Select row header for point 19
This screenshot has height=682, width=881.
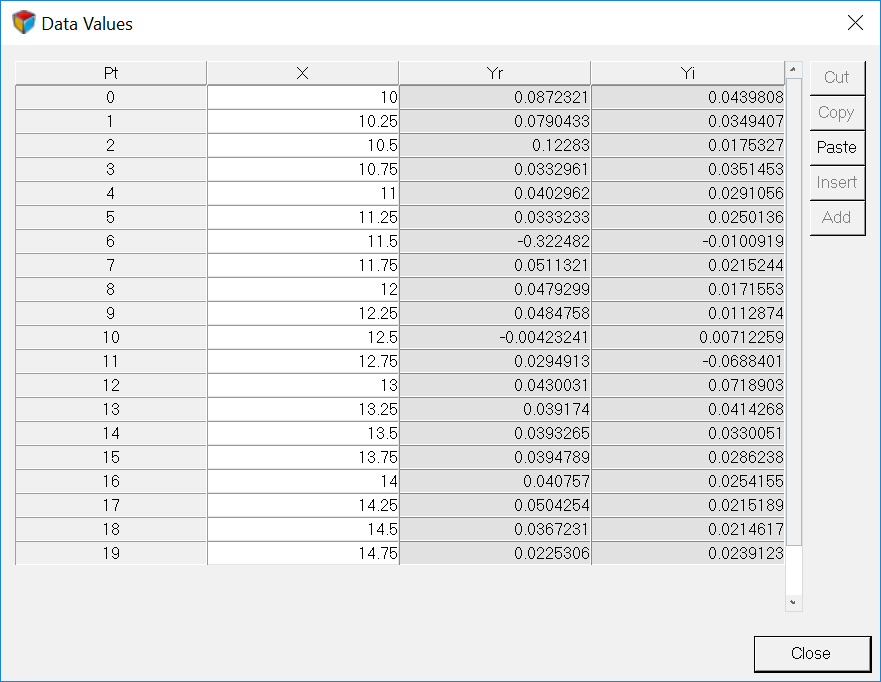(111, 553)
